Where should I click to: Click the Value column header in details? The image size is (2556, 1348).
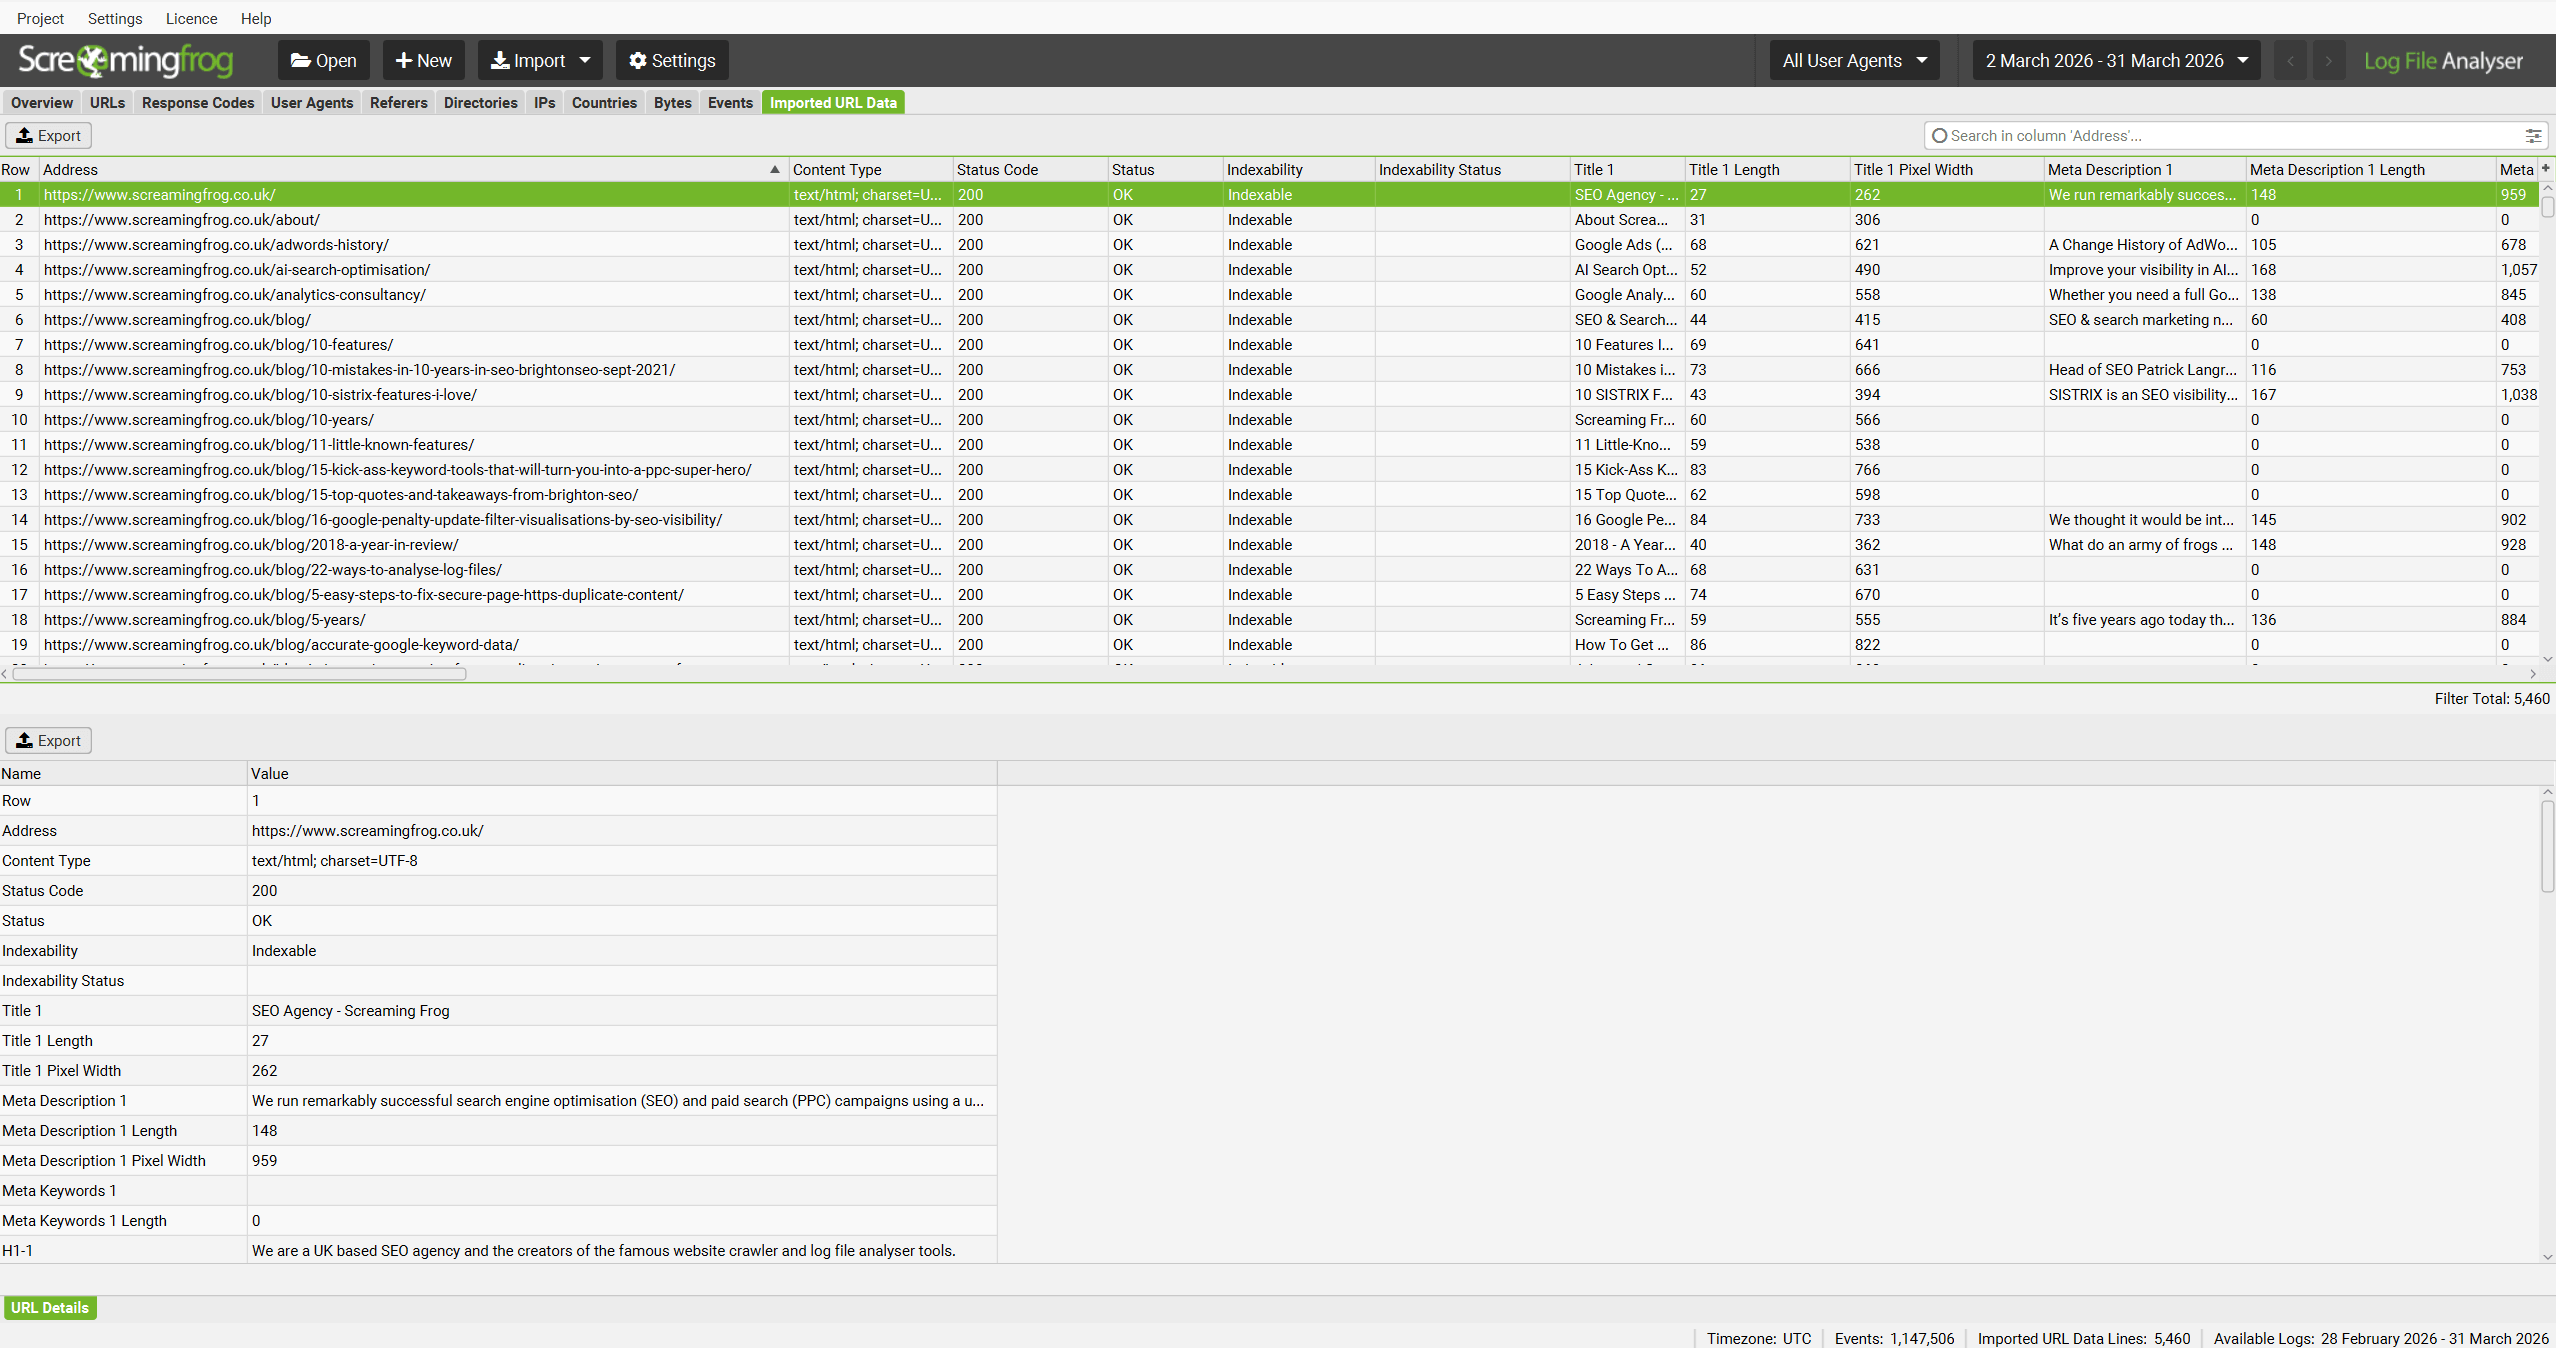click(x=622, y=773)
